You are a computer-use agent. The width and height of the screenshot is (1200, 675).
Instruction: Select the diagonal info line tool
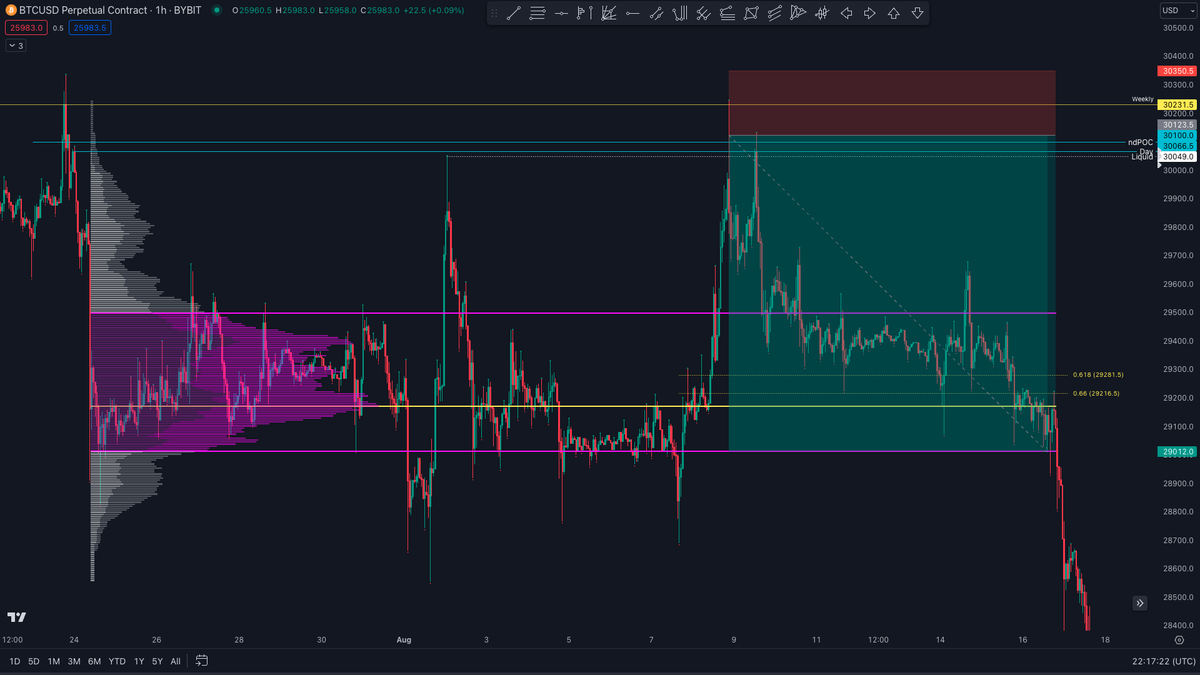tap(655, 14)
